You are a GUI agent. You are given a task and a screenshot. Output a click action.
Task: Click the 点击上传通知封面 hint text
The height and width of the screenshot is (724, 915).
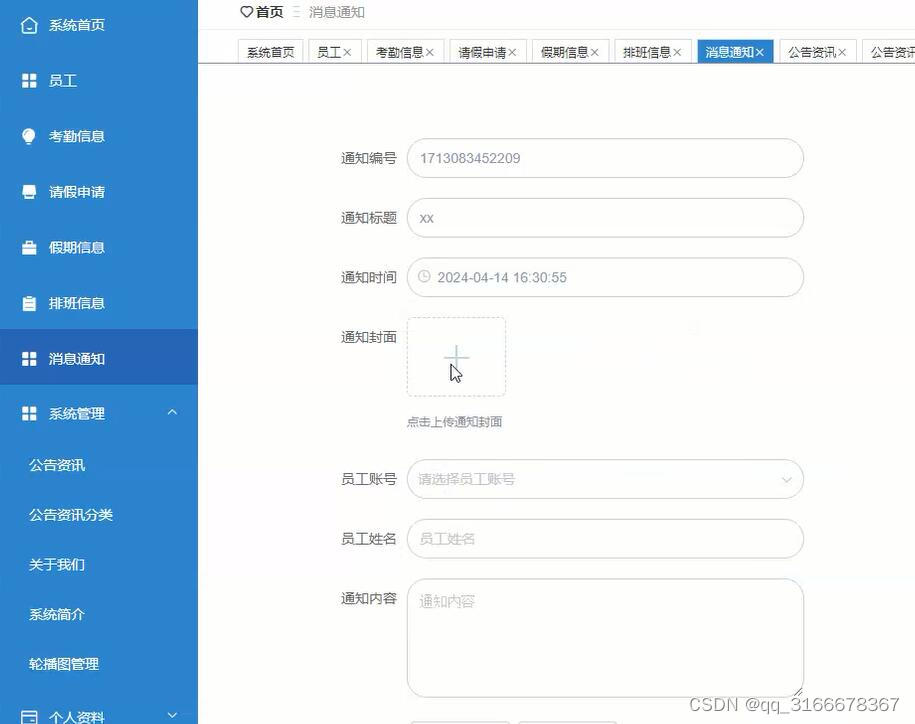coord(454,422)
